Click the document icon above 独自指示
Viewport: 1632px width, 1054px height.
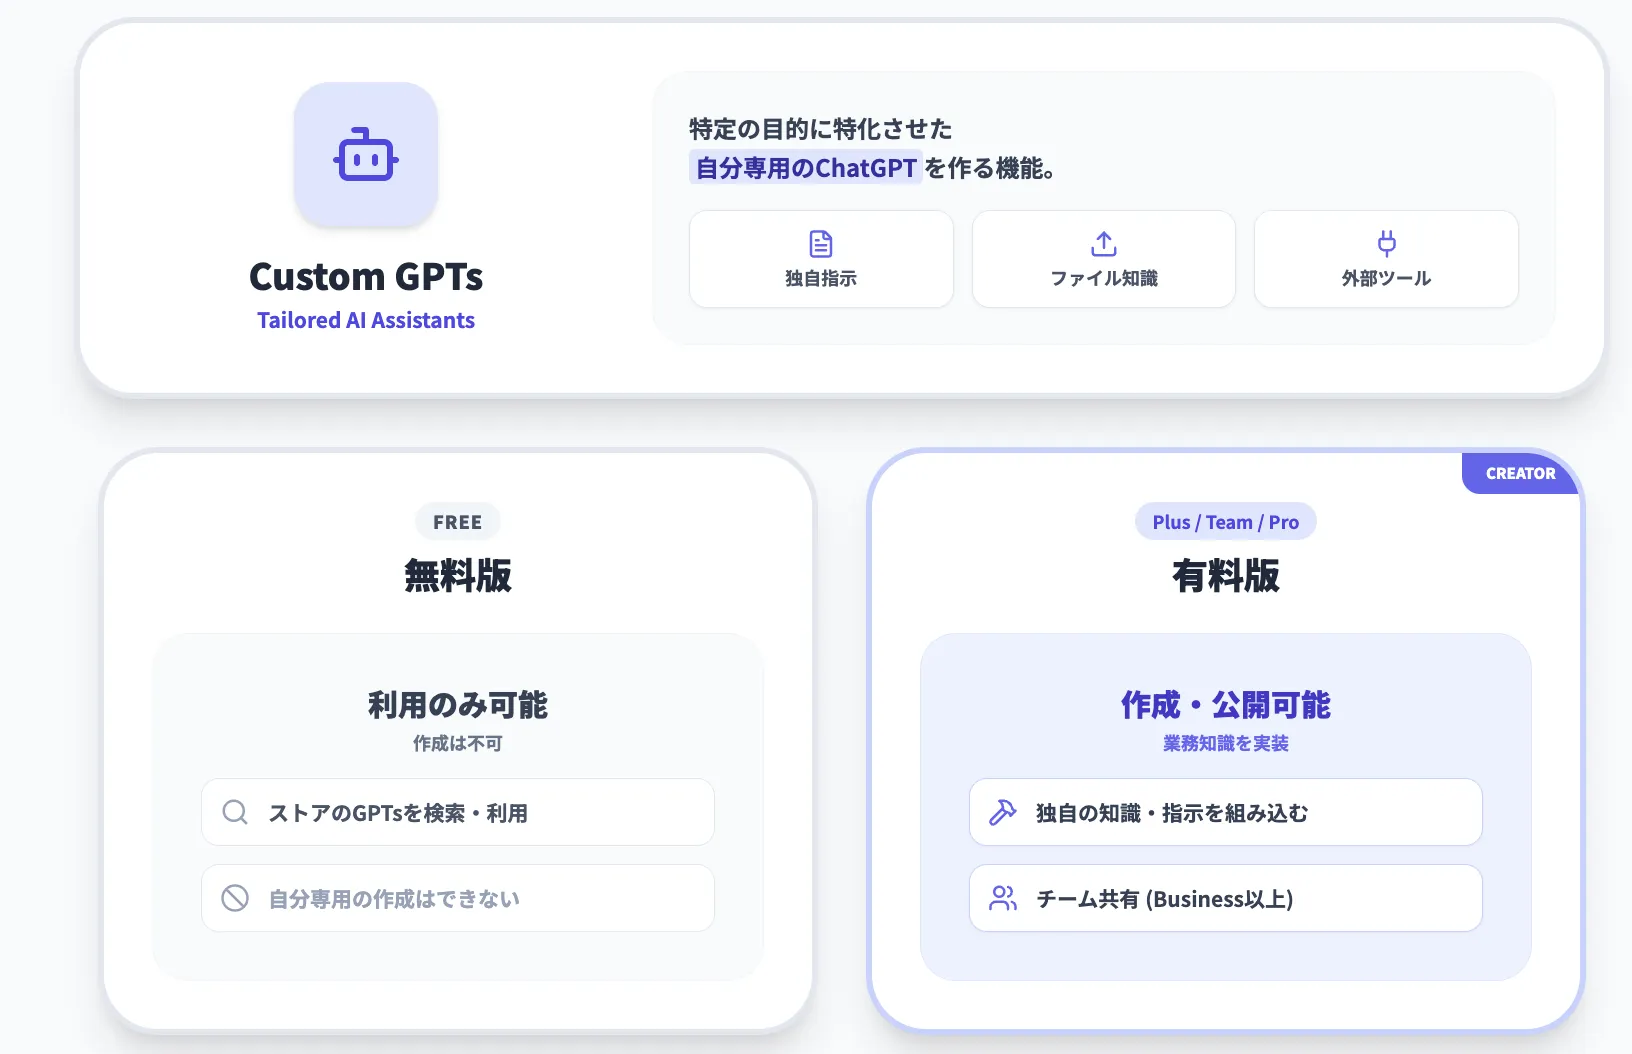(821, 244)
